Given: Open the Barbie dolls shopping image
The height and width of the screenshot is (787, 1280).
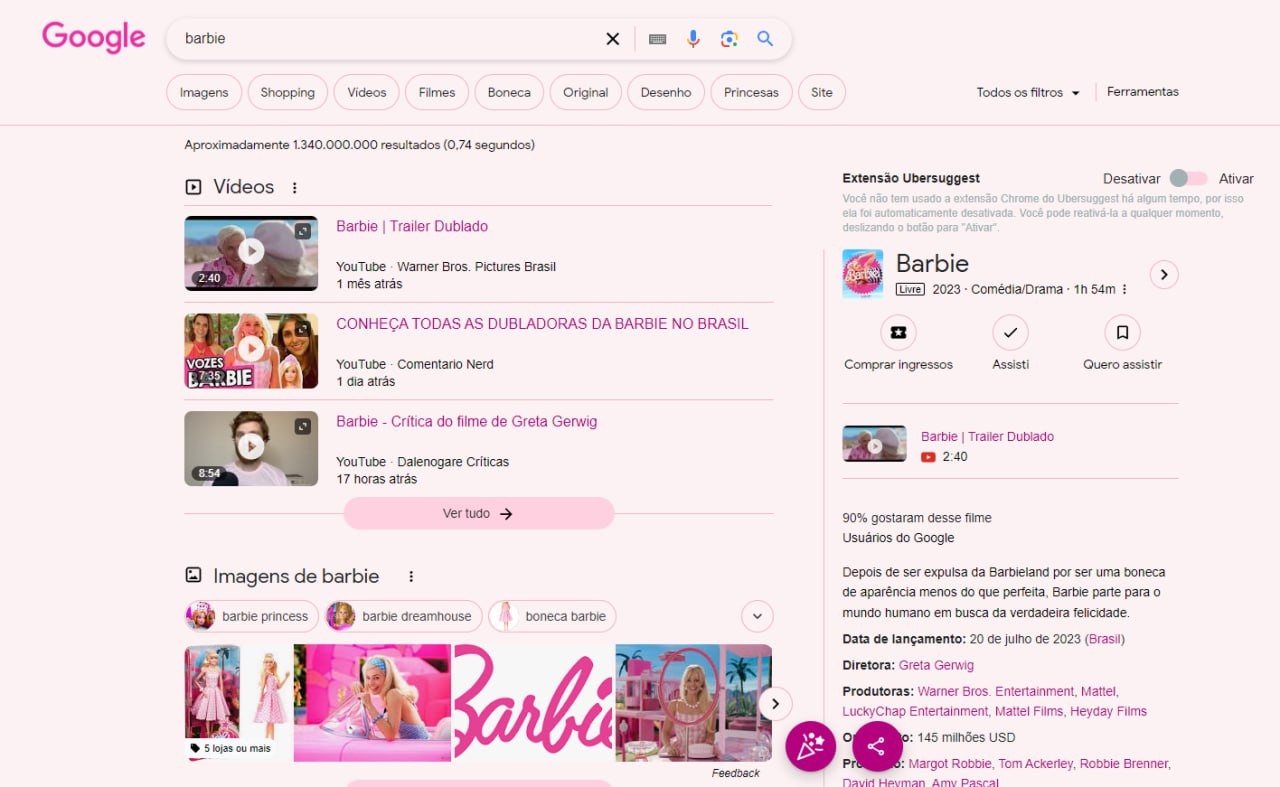Looking at the screenshot, I should 238,702.
